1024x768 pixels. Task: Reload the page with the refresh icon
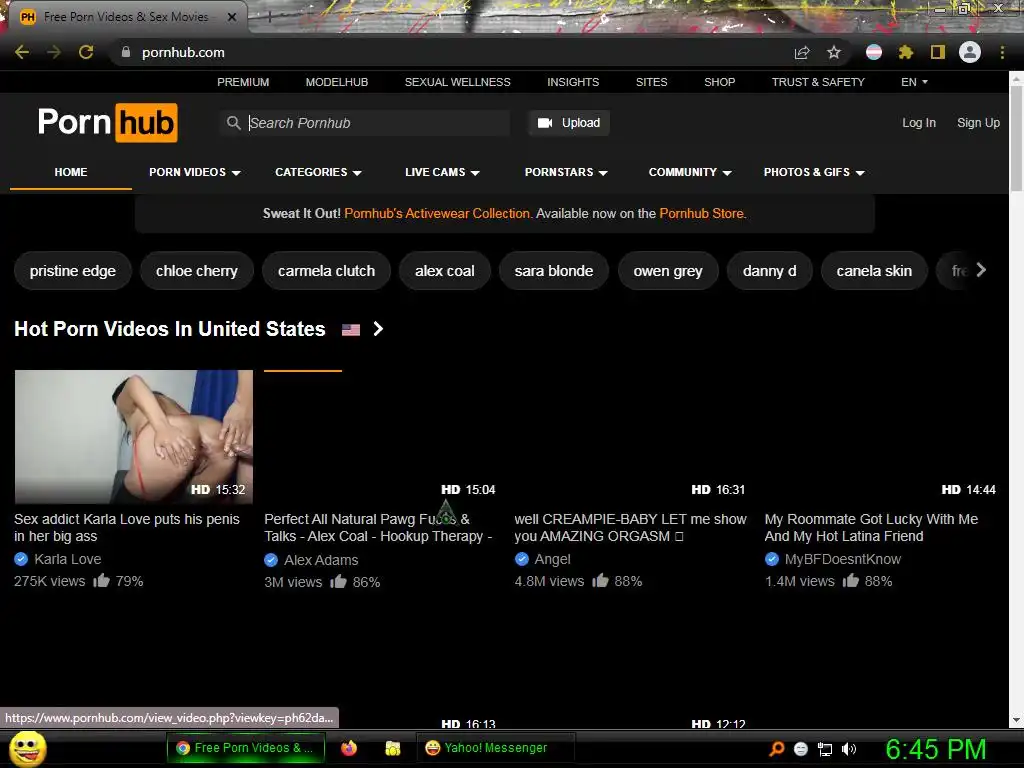(86, 52)
